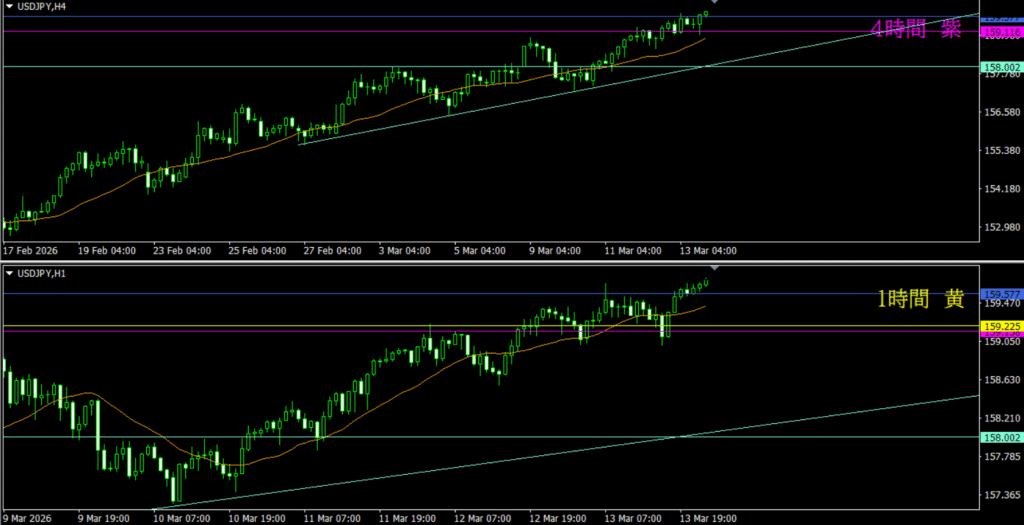Image resolution: width=1024 pixels, height=525 pixels.
Task: Open the dropdown arrow beside USDJPY,H4
Action: pos(9,6)
